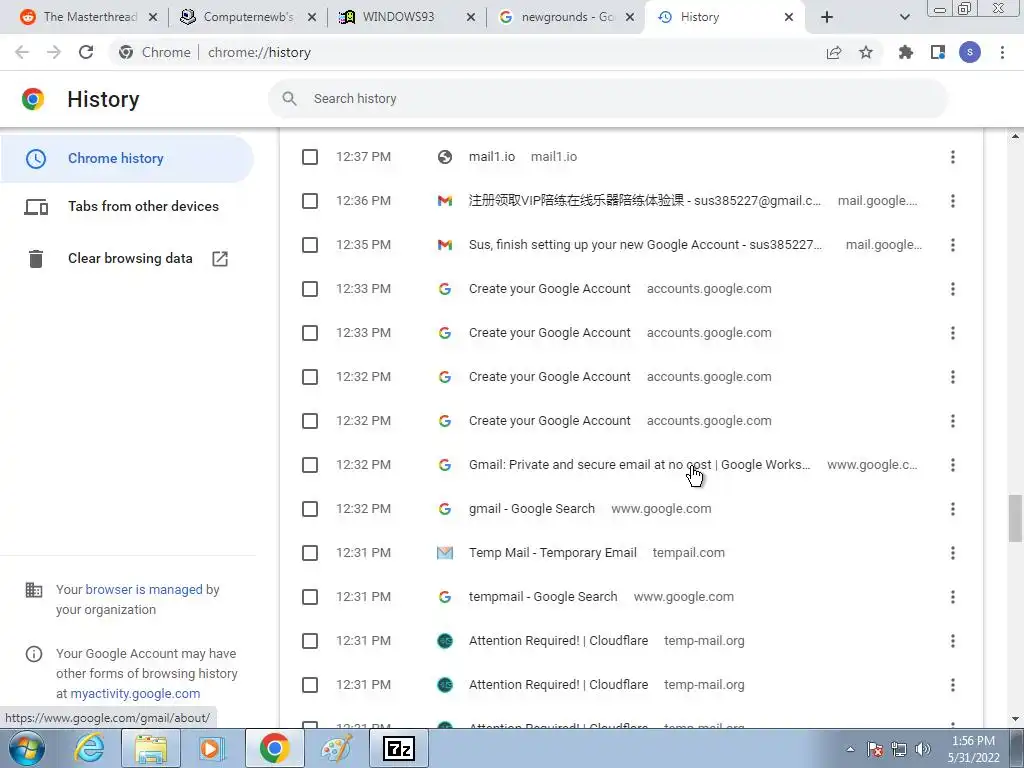Launch Internet Explorer from taskbar
The height and width of the screenshot is (768, 1024).
pyautogui.click(x=89, y=748)
